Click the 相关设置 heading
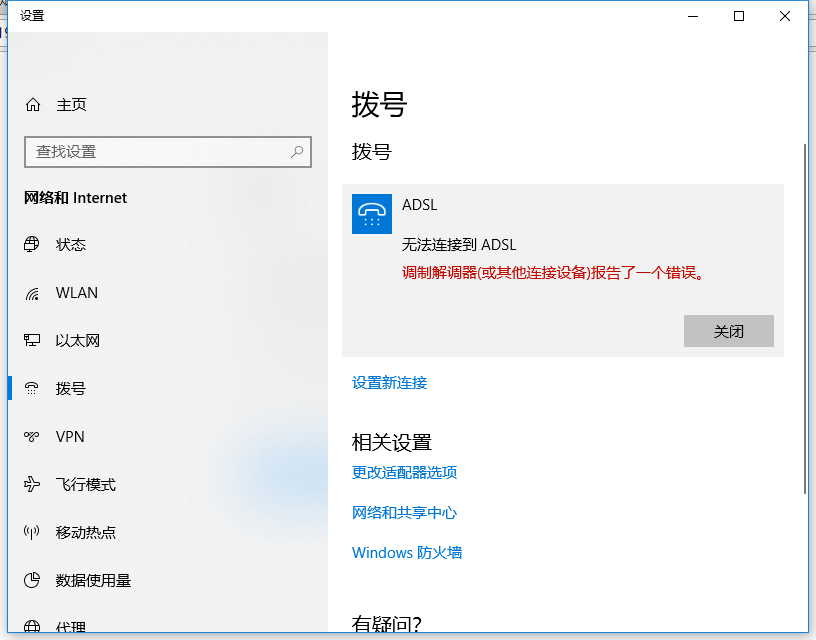 [x=391, y=442]
